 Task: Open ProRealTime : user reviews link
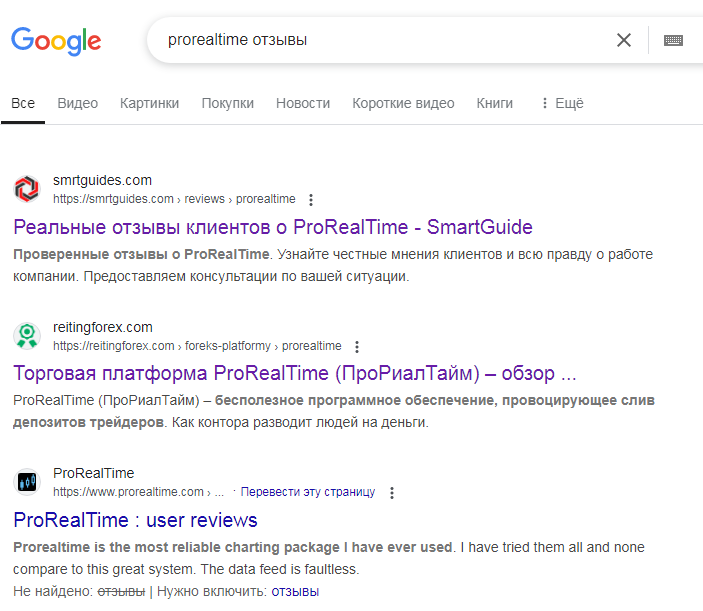(136, 520)
